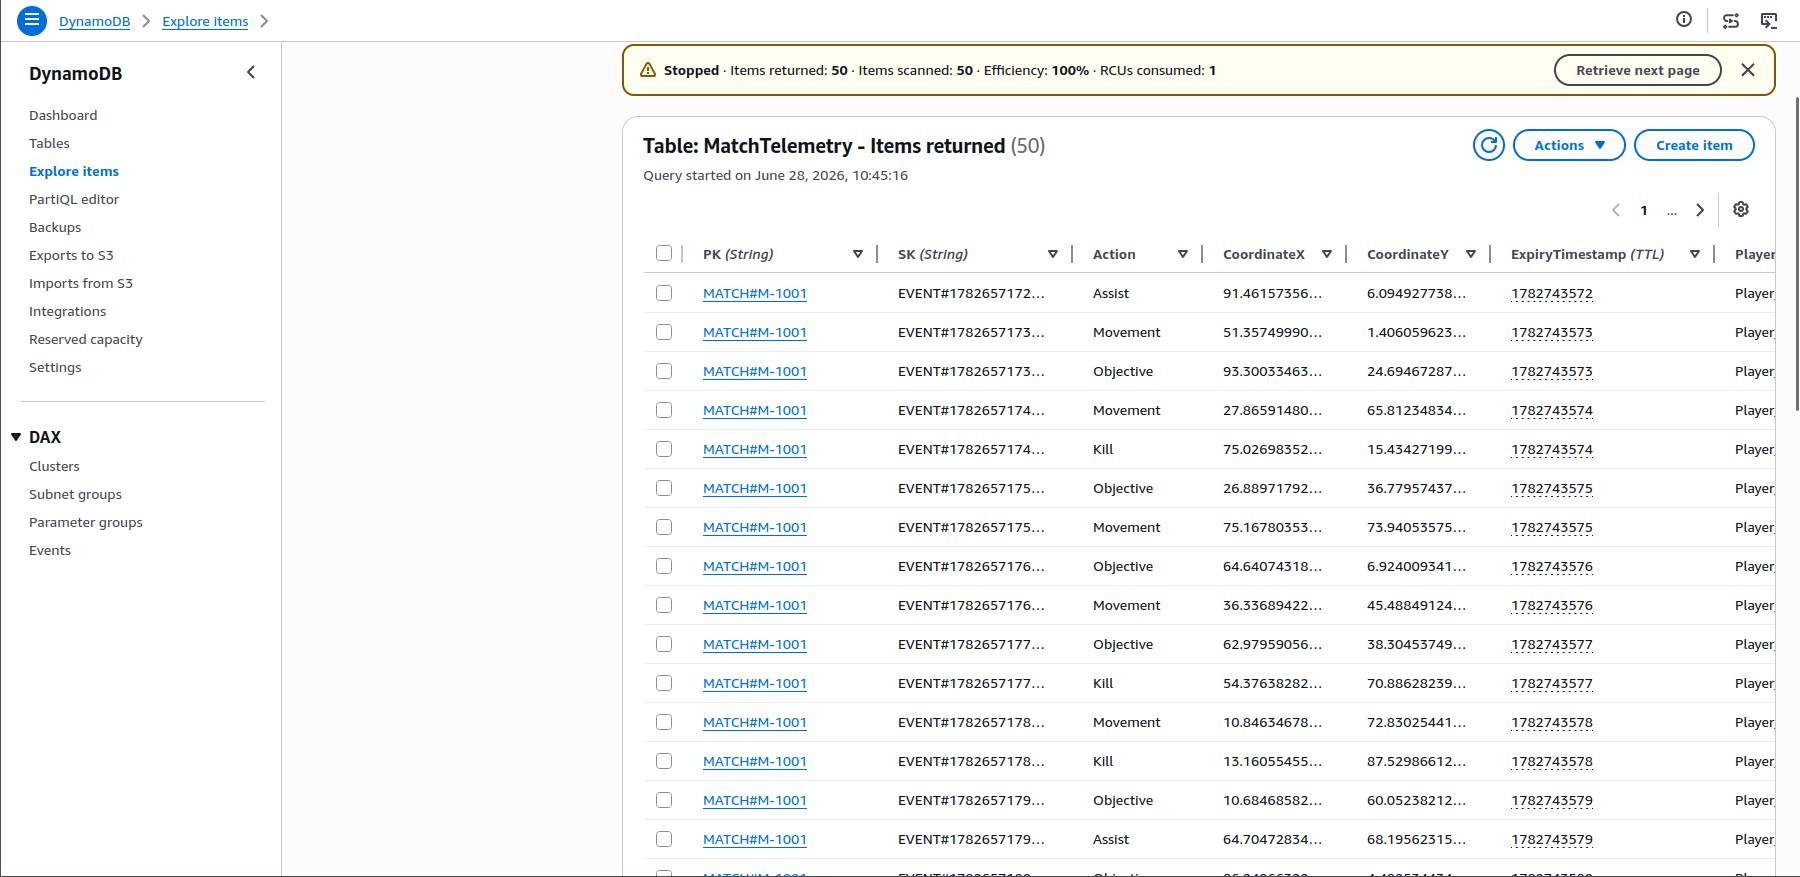This screenshot has height=877, width=1800.
Task: Open the CoordinateY column dropdown arrow
Action: [1471, 254]
